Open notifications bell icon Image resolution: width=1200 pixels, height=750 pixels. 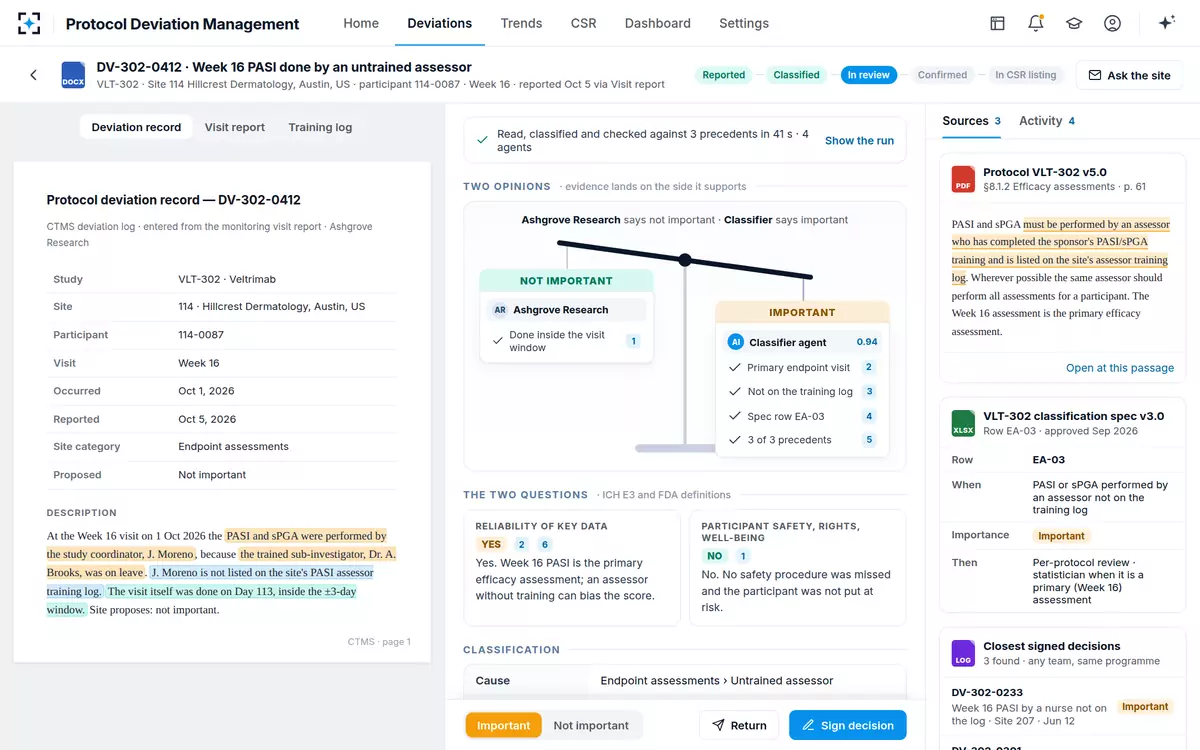coord(1036,23)
